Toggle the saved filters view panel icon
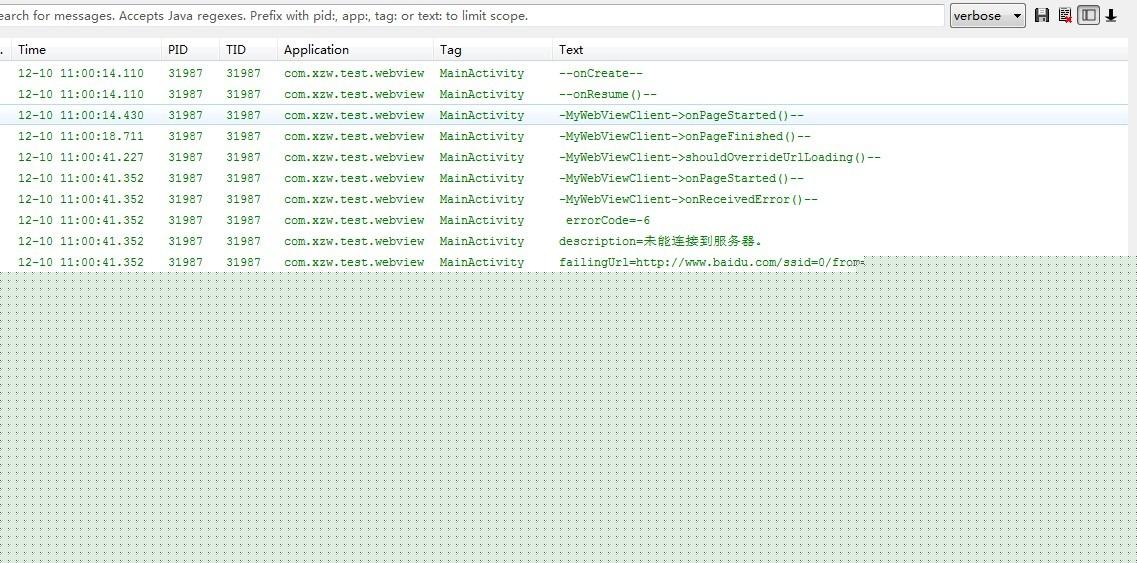This screenshot has height=563, width=1137. [1088, 15]
